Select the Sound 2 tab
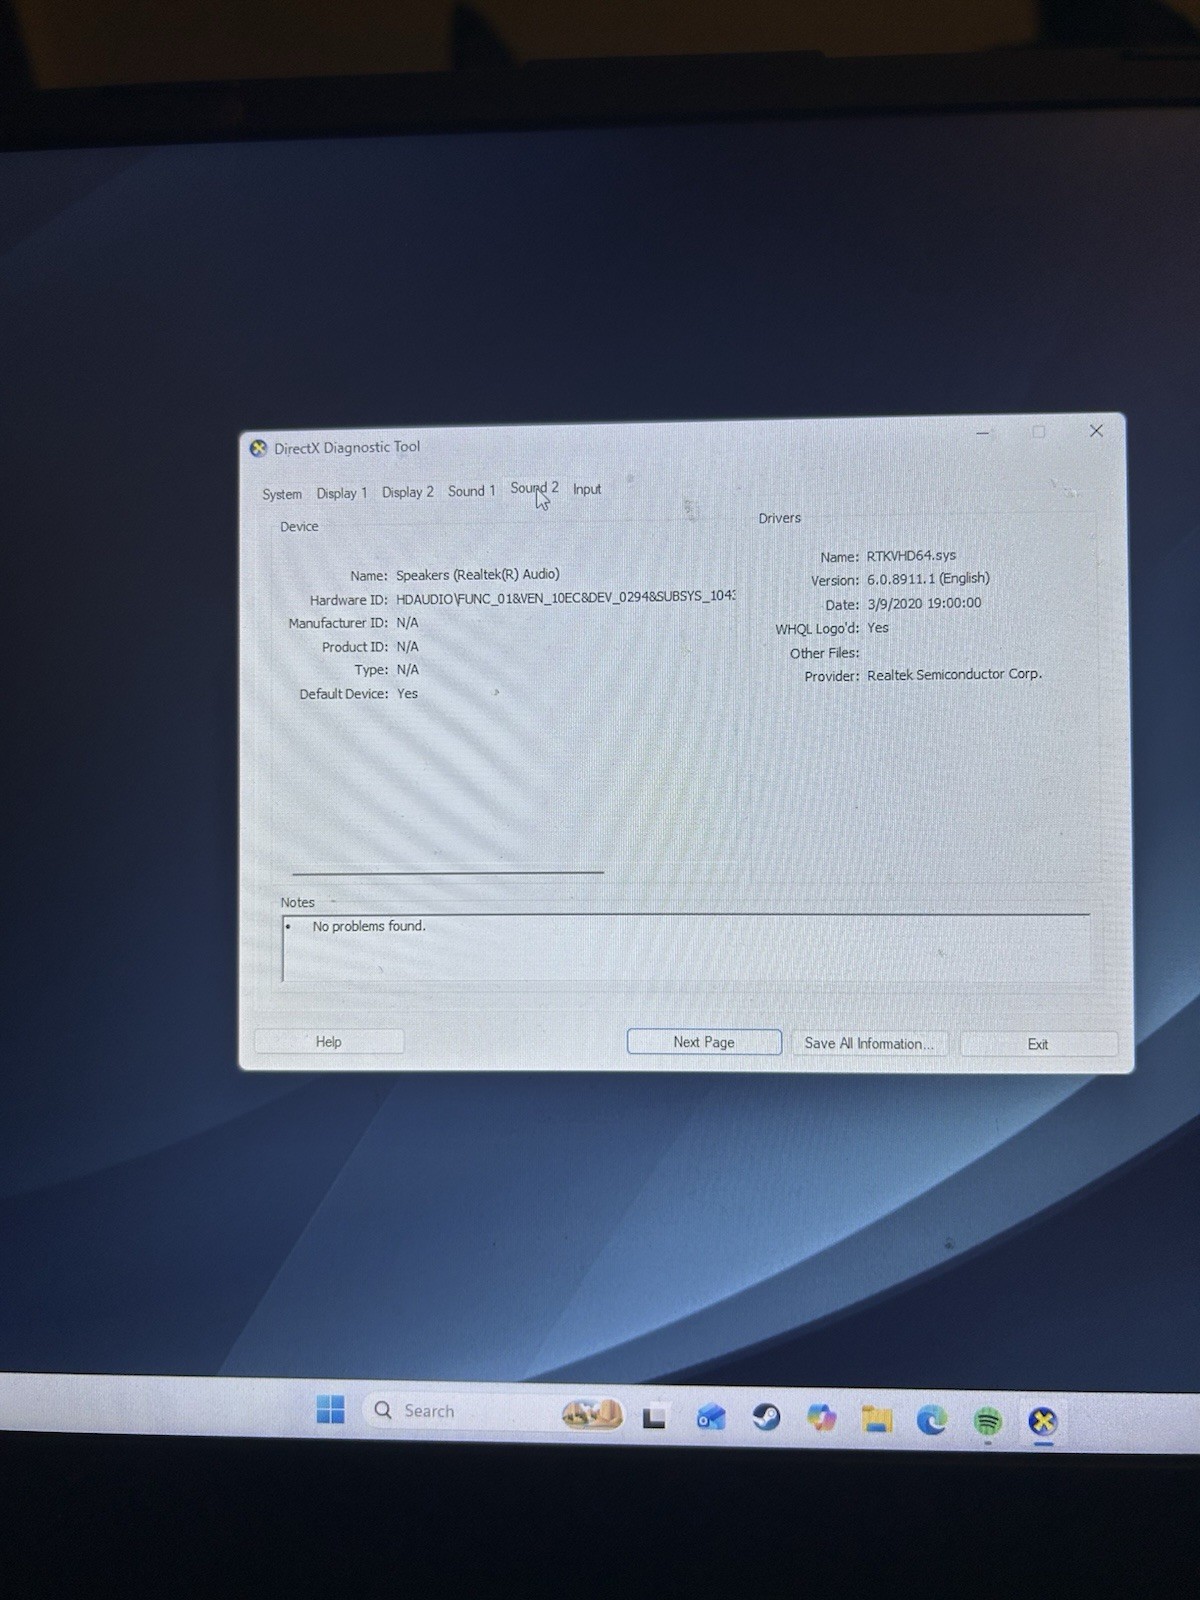 pos(535,489)
